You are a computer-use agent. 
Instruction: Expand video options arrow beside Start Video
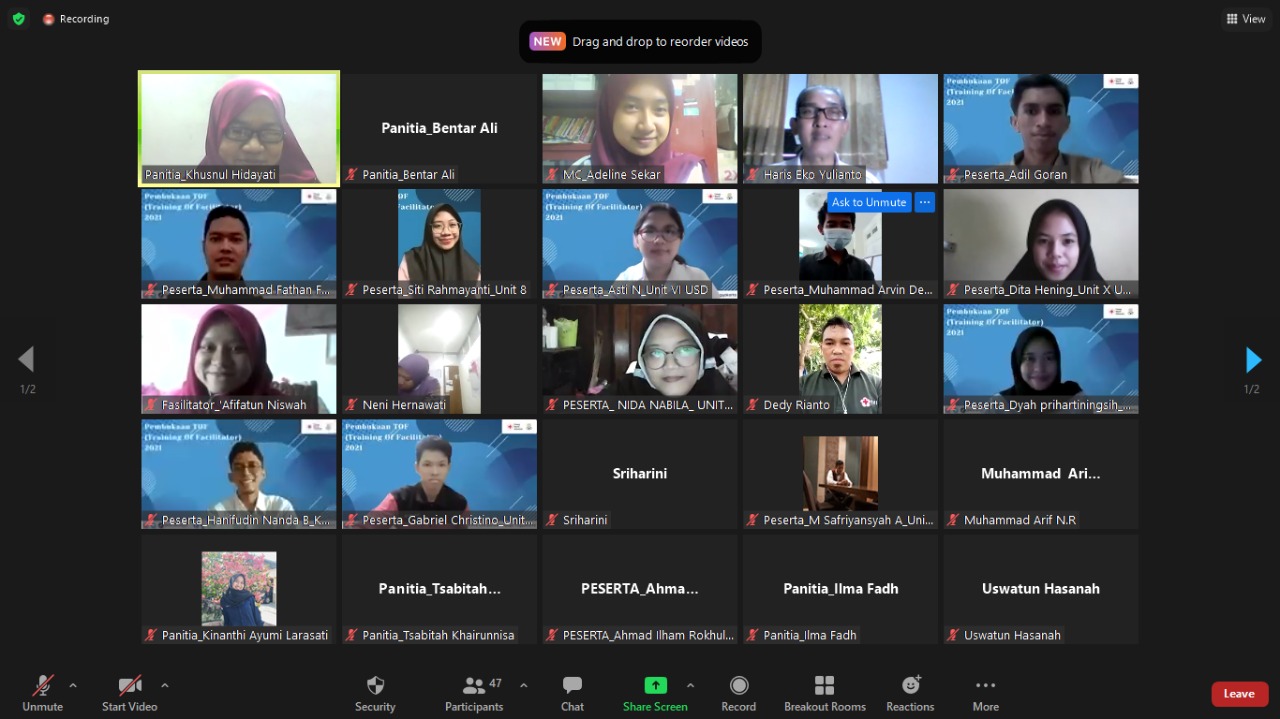click(x=165, y=686)
